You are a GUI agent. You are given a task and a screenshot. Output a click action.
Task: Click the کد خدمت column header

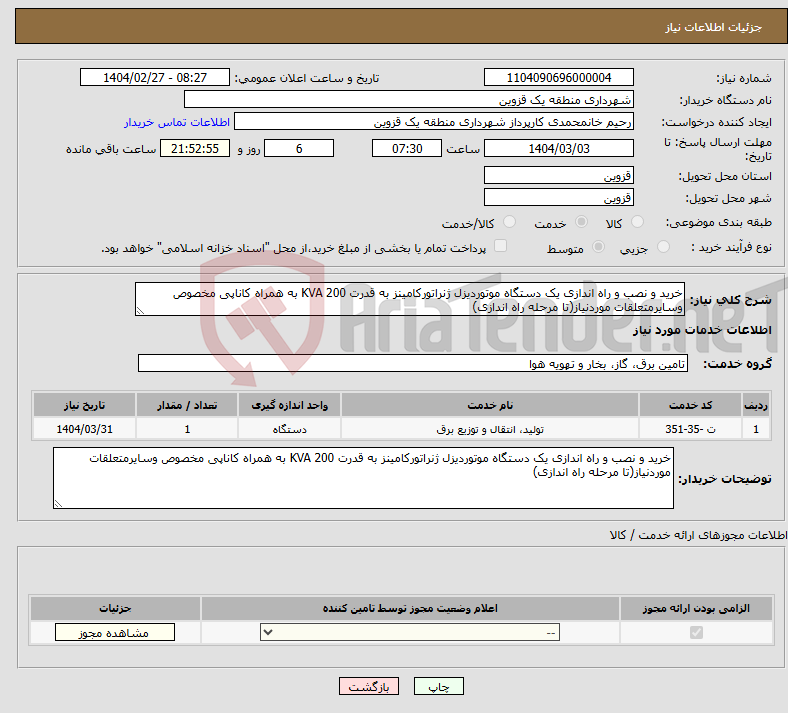tap(691, 405)
